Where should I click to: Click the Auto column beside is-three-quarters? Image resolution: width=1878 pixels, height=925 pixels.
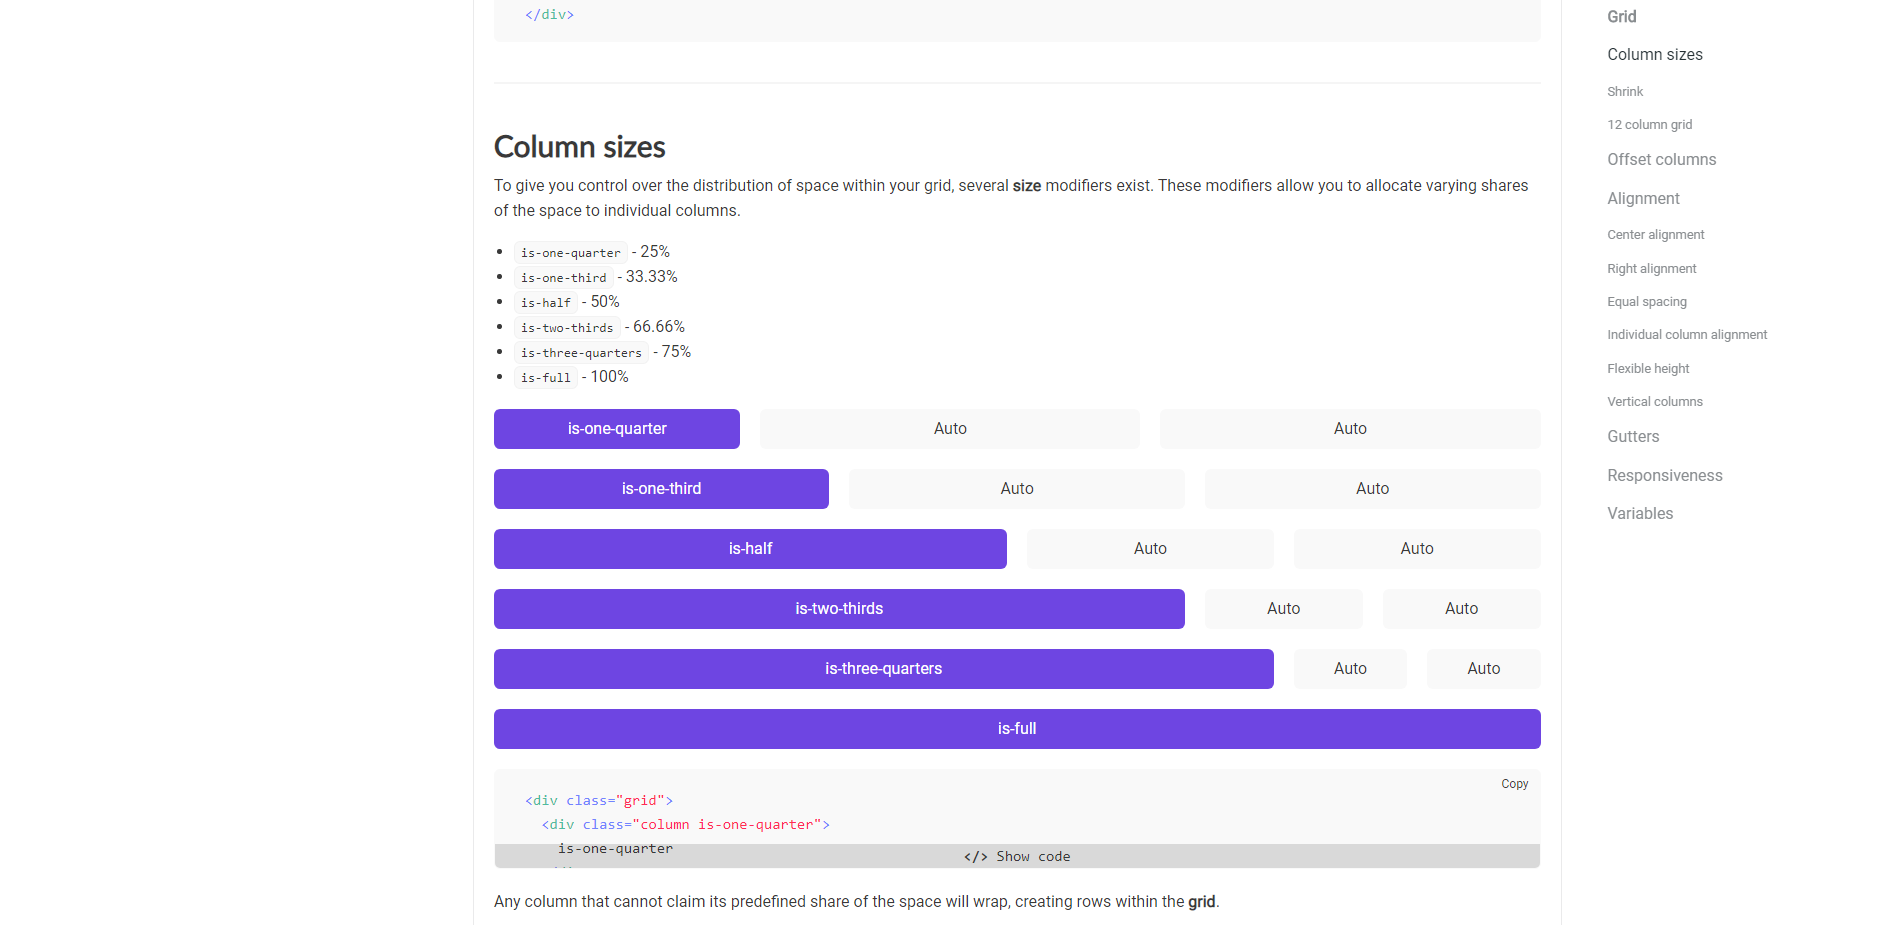point(1349,668)
